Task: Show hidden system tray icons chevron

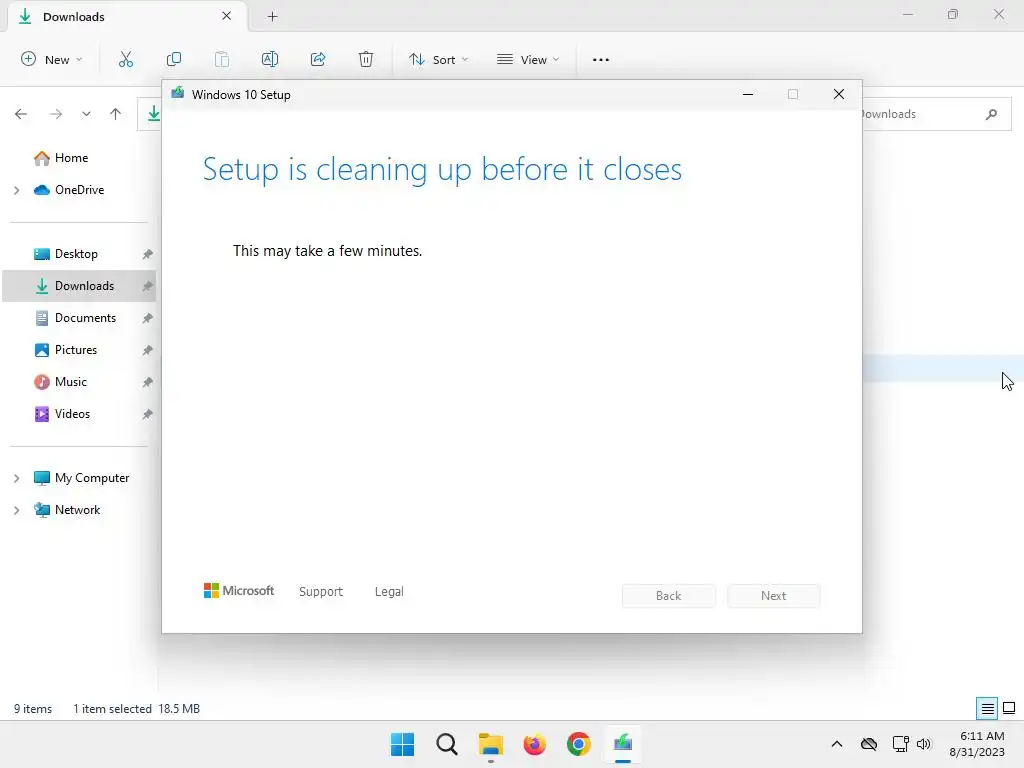Action: [x=837, y=744]
